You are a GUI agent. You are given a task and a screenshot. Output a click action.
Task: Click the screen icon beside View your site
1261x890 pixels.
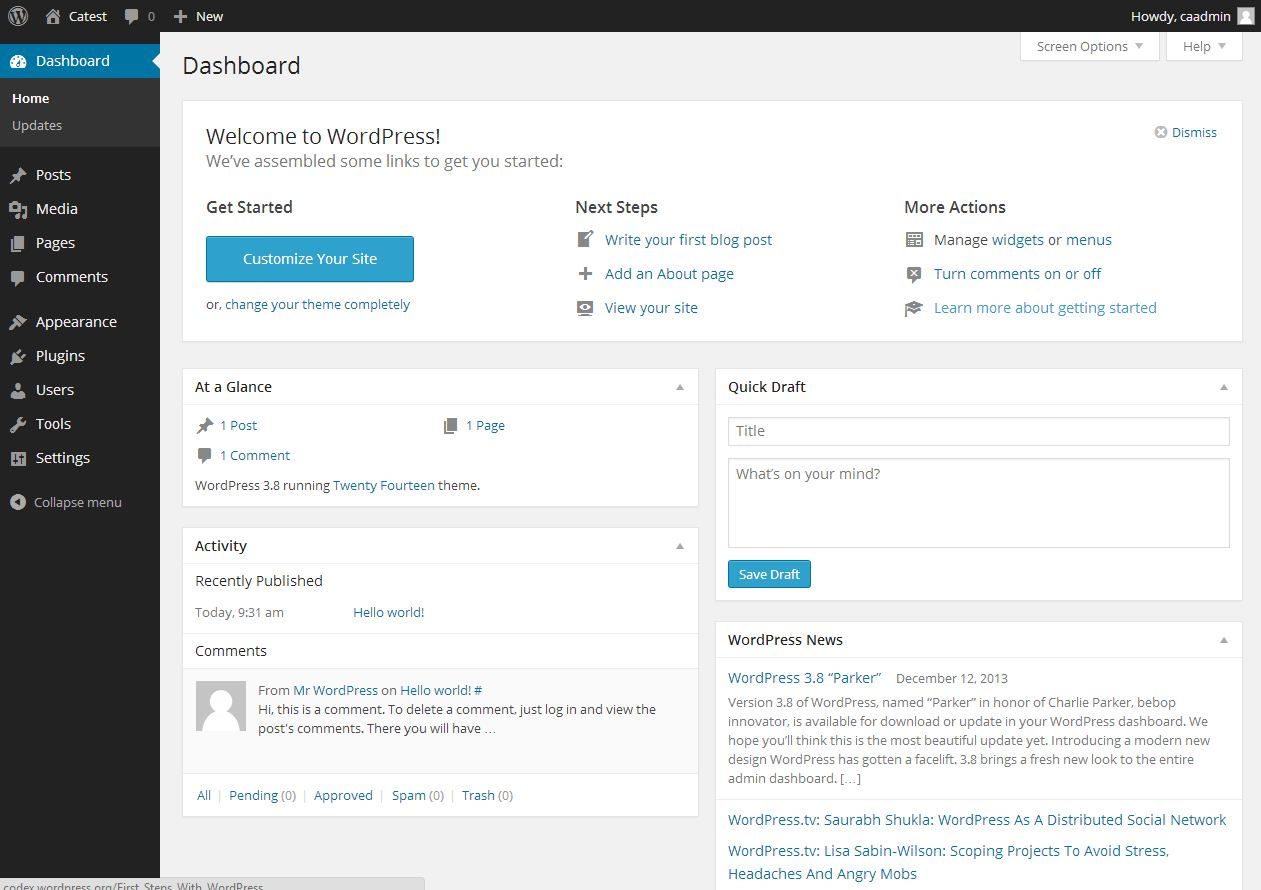[586, 308]
